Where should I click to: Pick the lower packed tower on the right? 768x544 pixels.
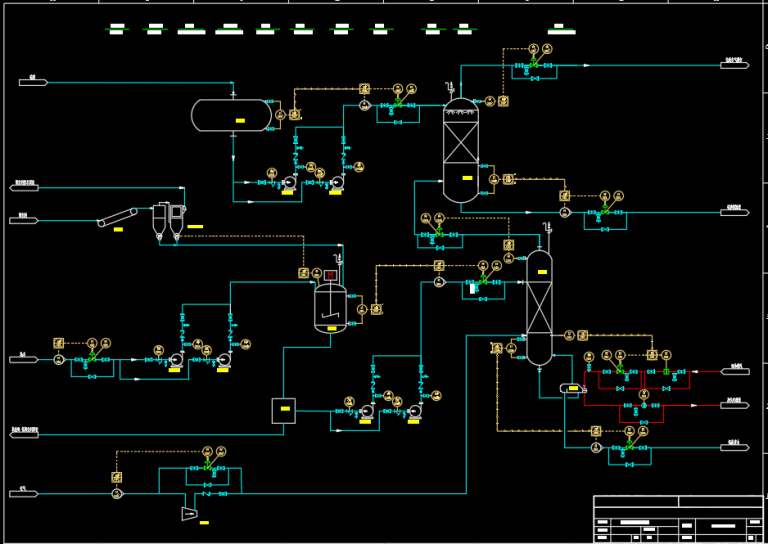[x=539, y=307]
